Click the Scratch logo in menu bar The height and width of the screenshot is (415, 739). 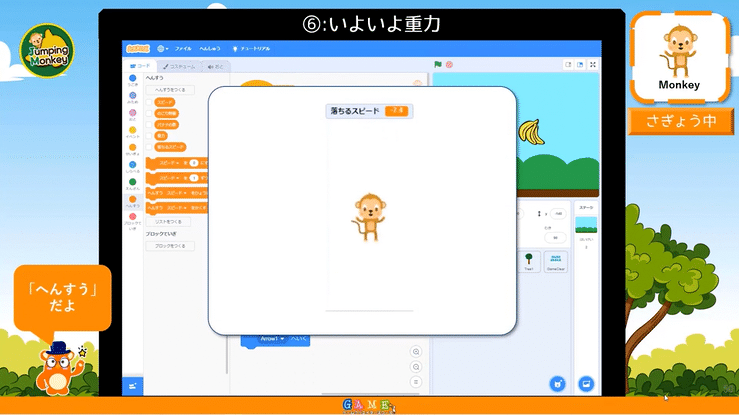[x=138, y=49]
